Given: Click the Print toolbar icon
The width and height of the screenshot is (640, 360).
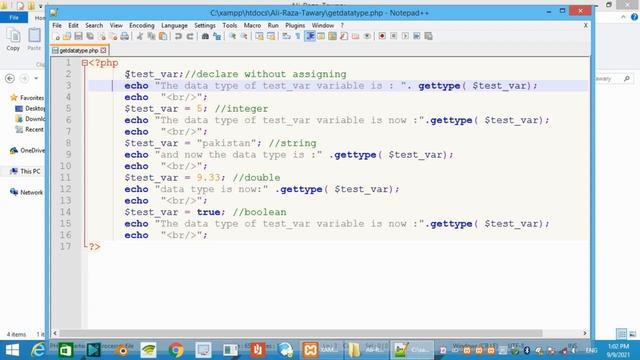Looking at the screenshot, I should (124, 36).
